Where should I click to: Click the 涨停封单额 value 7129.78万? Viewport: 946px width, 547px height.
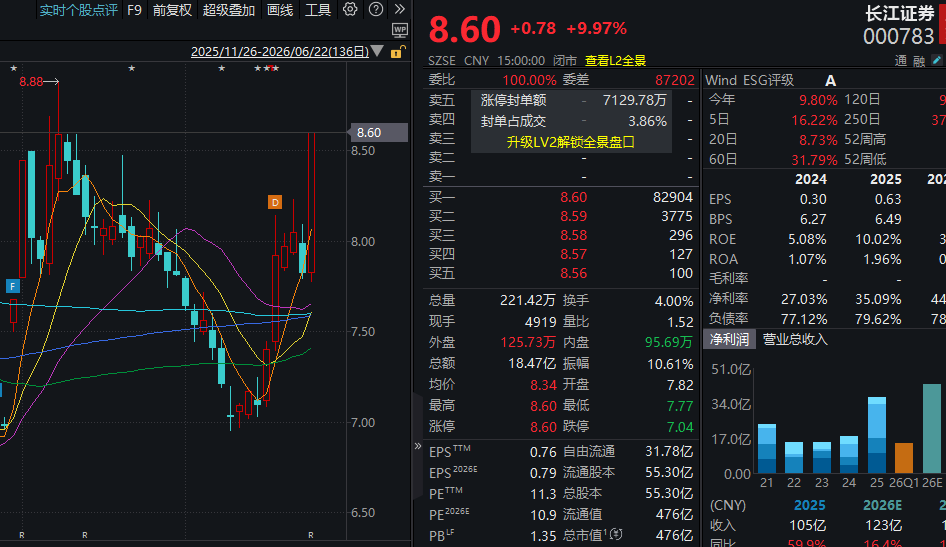pos(635,100)
